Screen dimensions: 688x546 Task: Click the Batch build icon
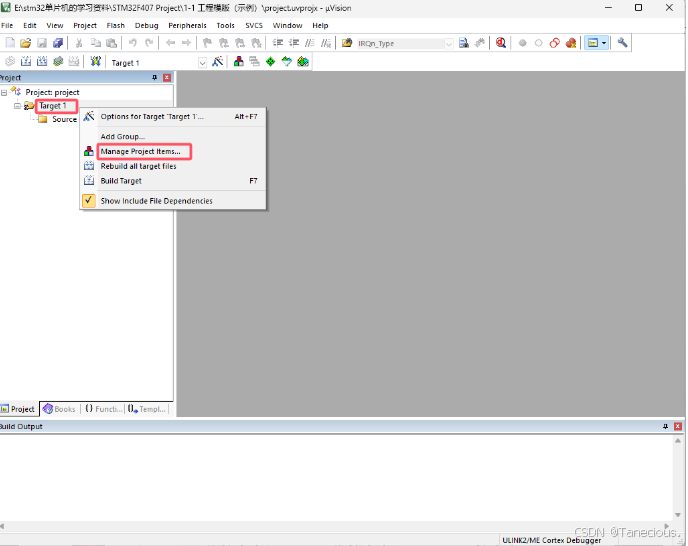pyautogui.click(x=58, y=61)
